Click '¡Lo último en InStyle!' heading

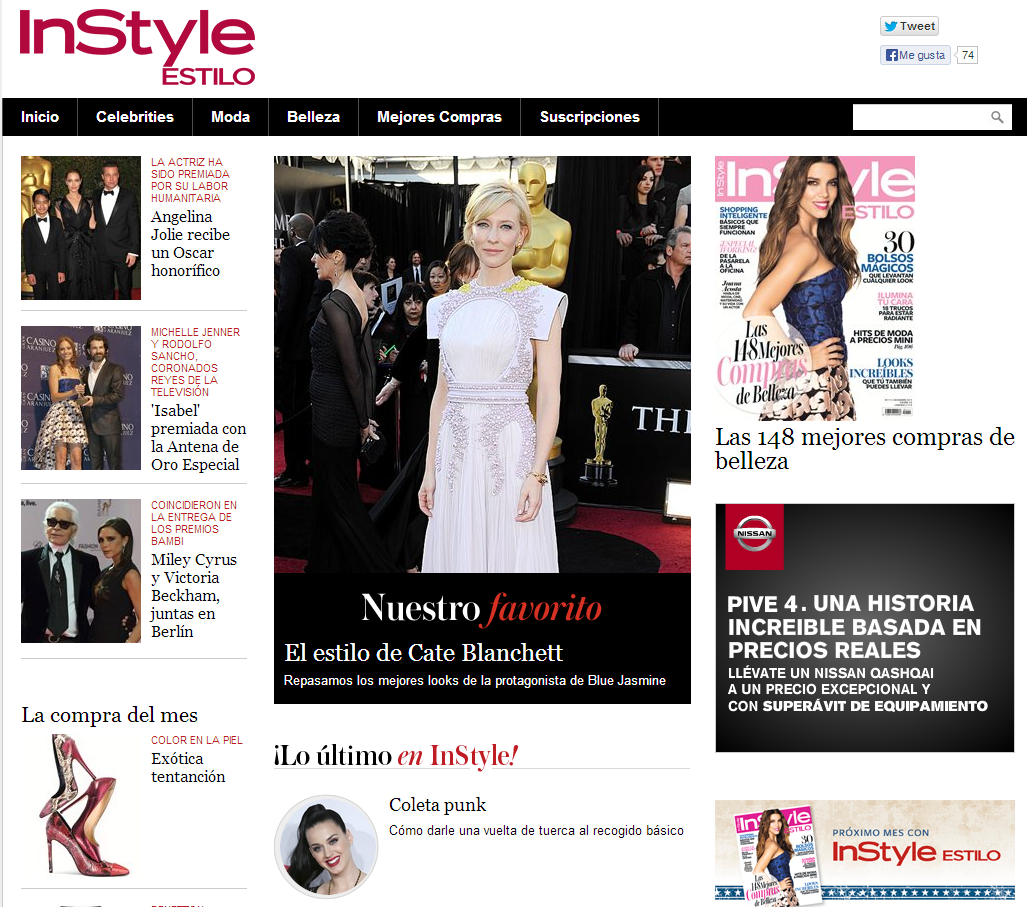pyautogui.click(x=396, y=756)
